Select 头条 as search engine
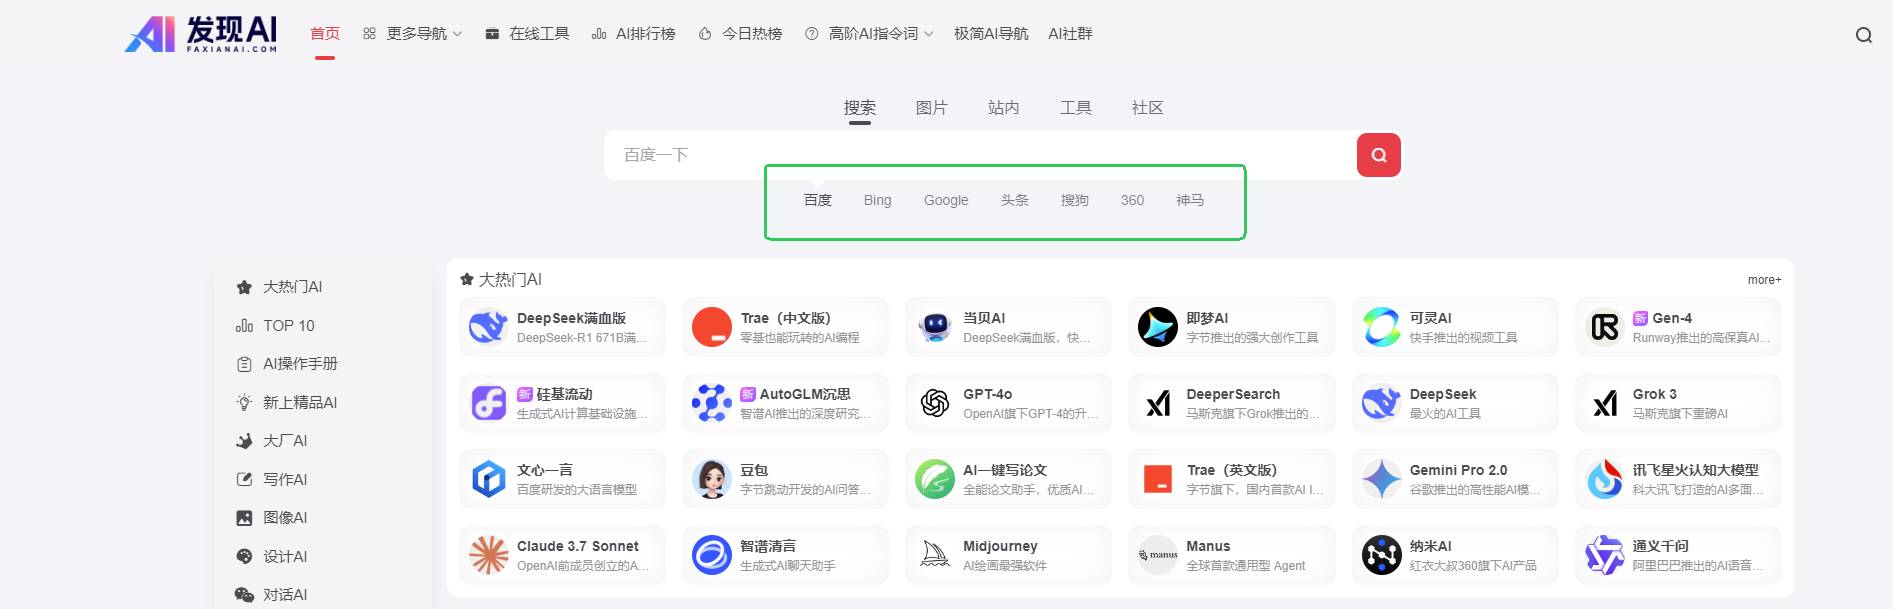Image resolution: width=1893 pixels, height=609 pixels. pyautogui.click(x=1015, y=200)
